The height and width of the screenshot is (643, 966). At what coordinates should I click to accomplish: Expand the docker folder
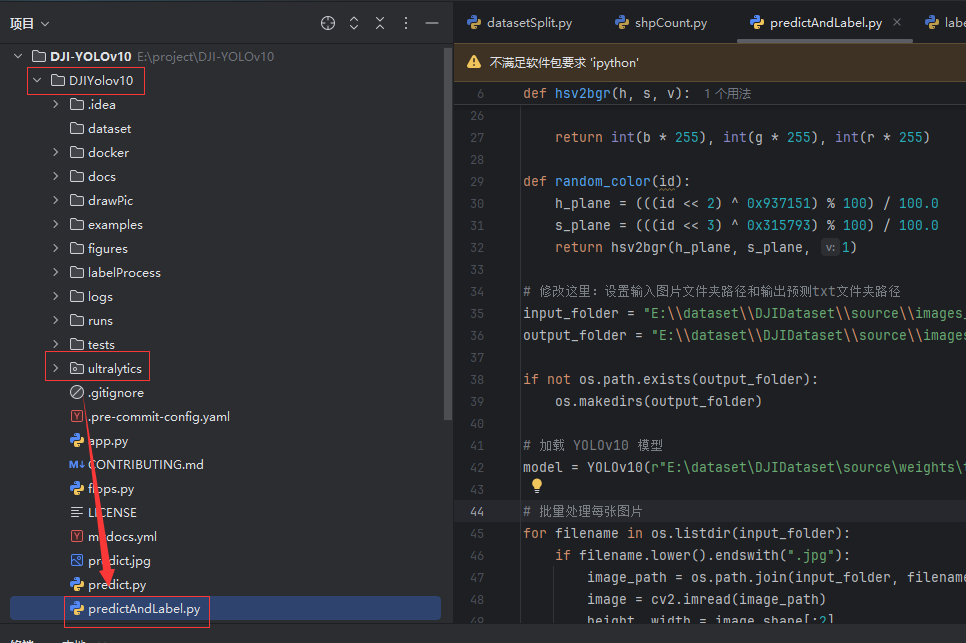coord(55,152)
